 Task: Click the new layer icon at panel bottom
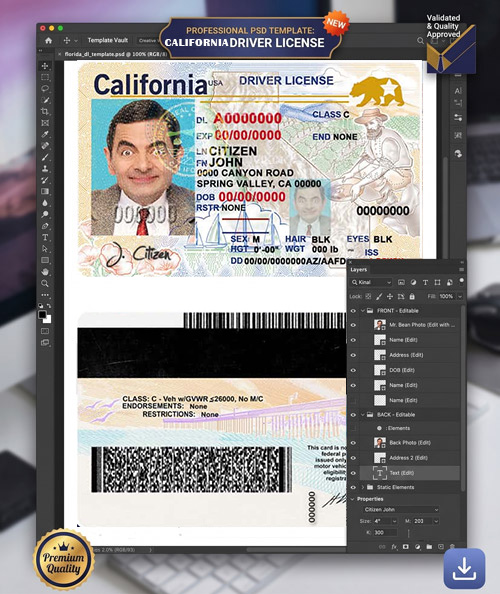point(441,547)
